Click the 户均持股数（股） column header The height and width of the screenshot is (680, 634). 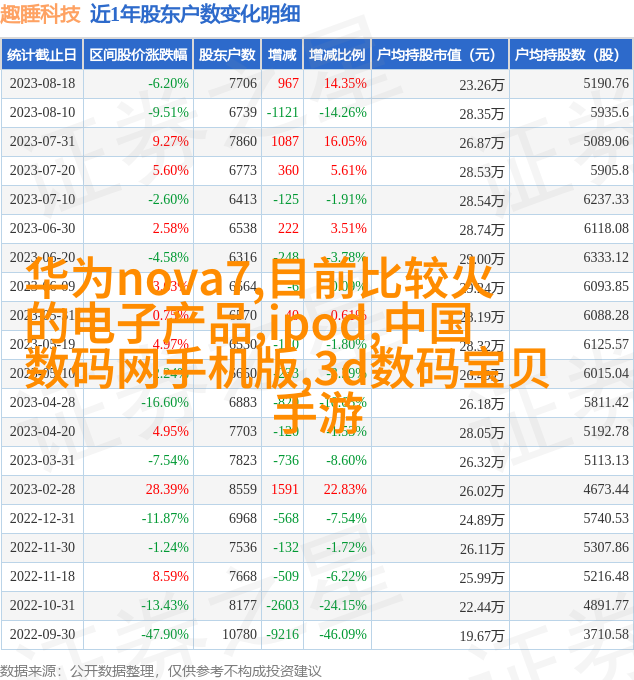(x=570, y=55)
